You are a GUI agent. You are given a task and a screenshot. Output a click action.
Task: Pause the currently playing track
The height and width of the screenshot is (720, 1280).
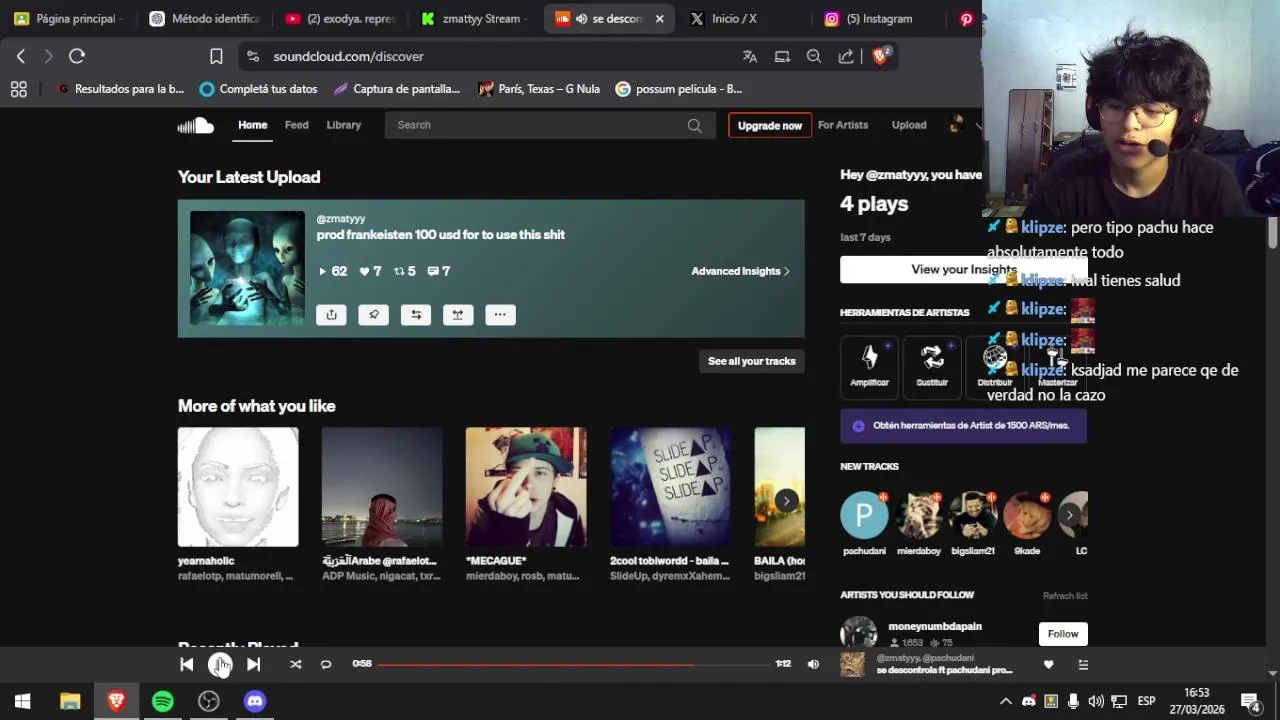(220, 664)
